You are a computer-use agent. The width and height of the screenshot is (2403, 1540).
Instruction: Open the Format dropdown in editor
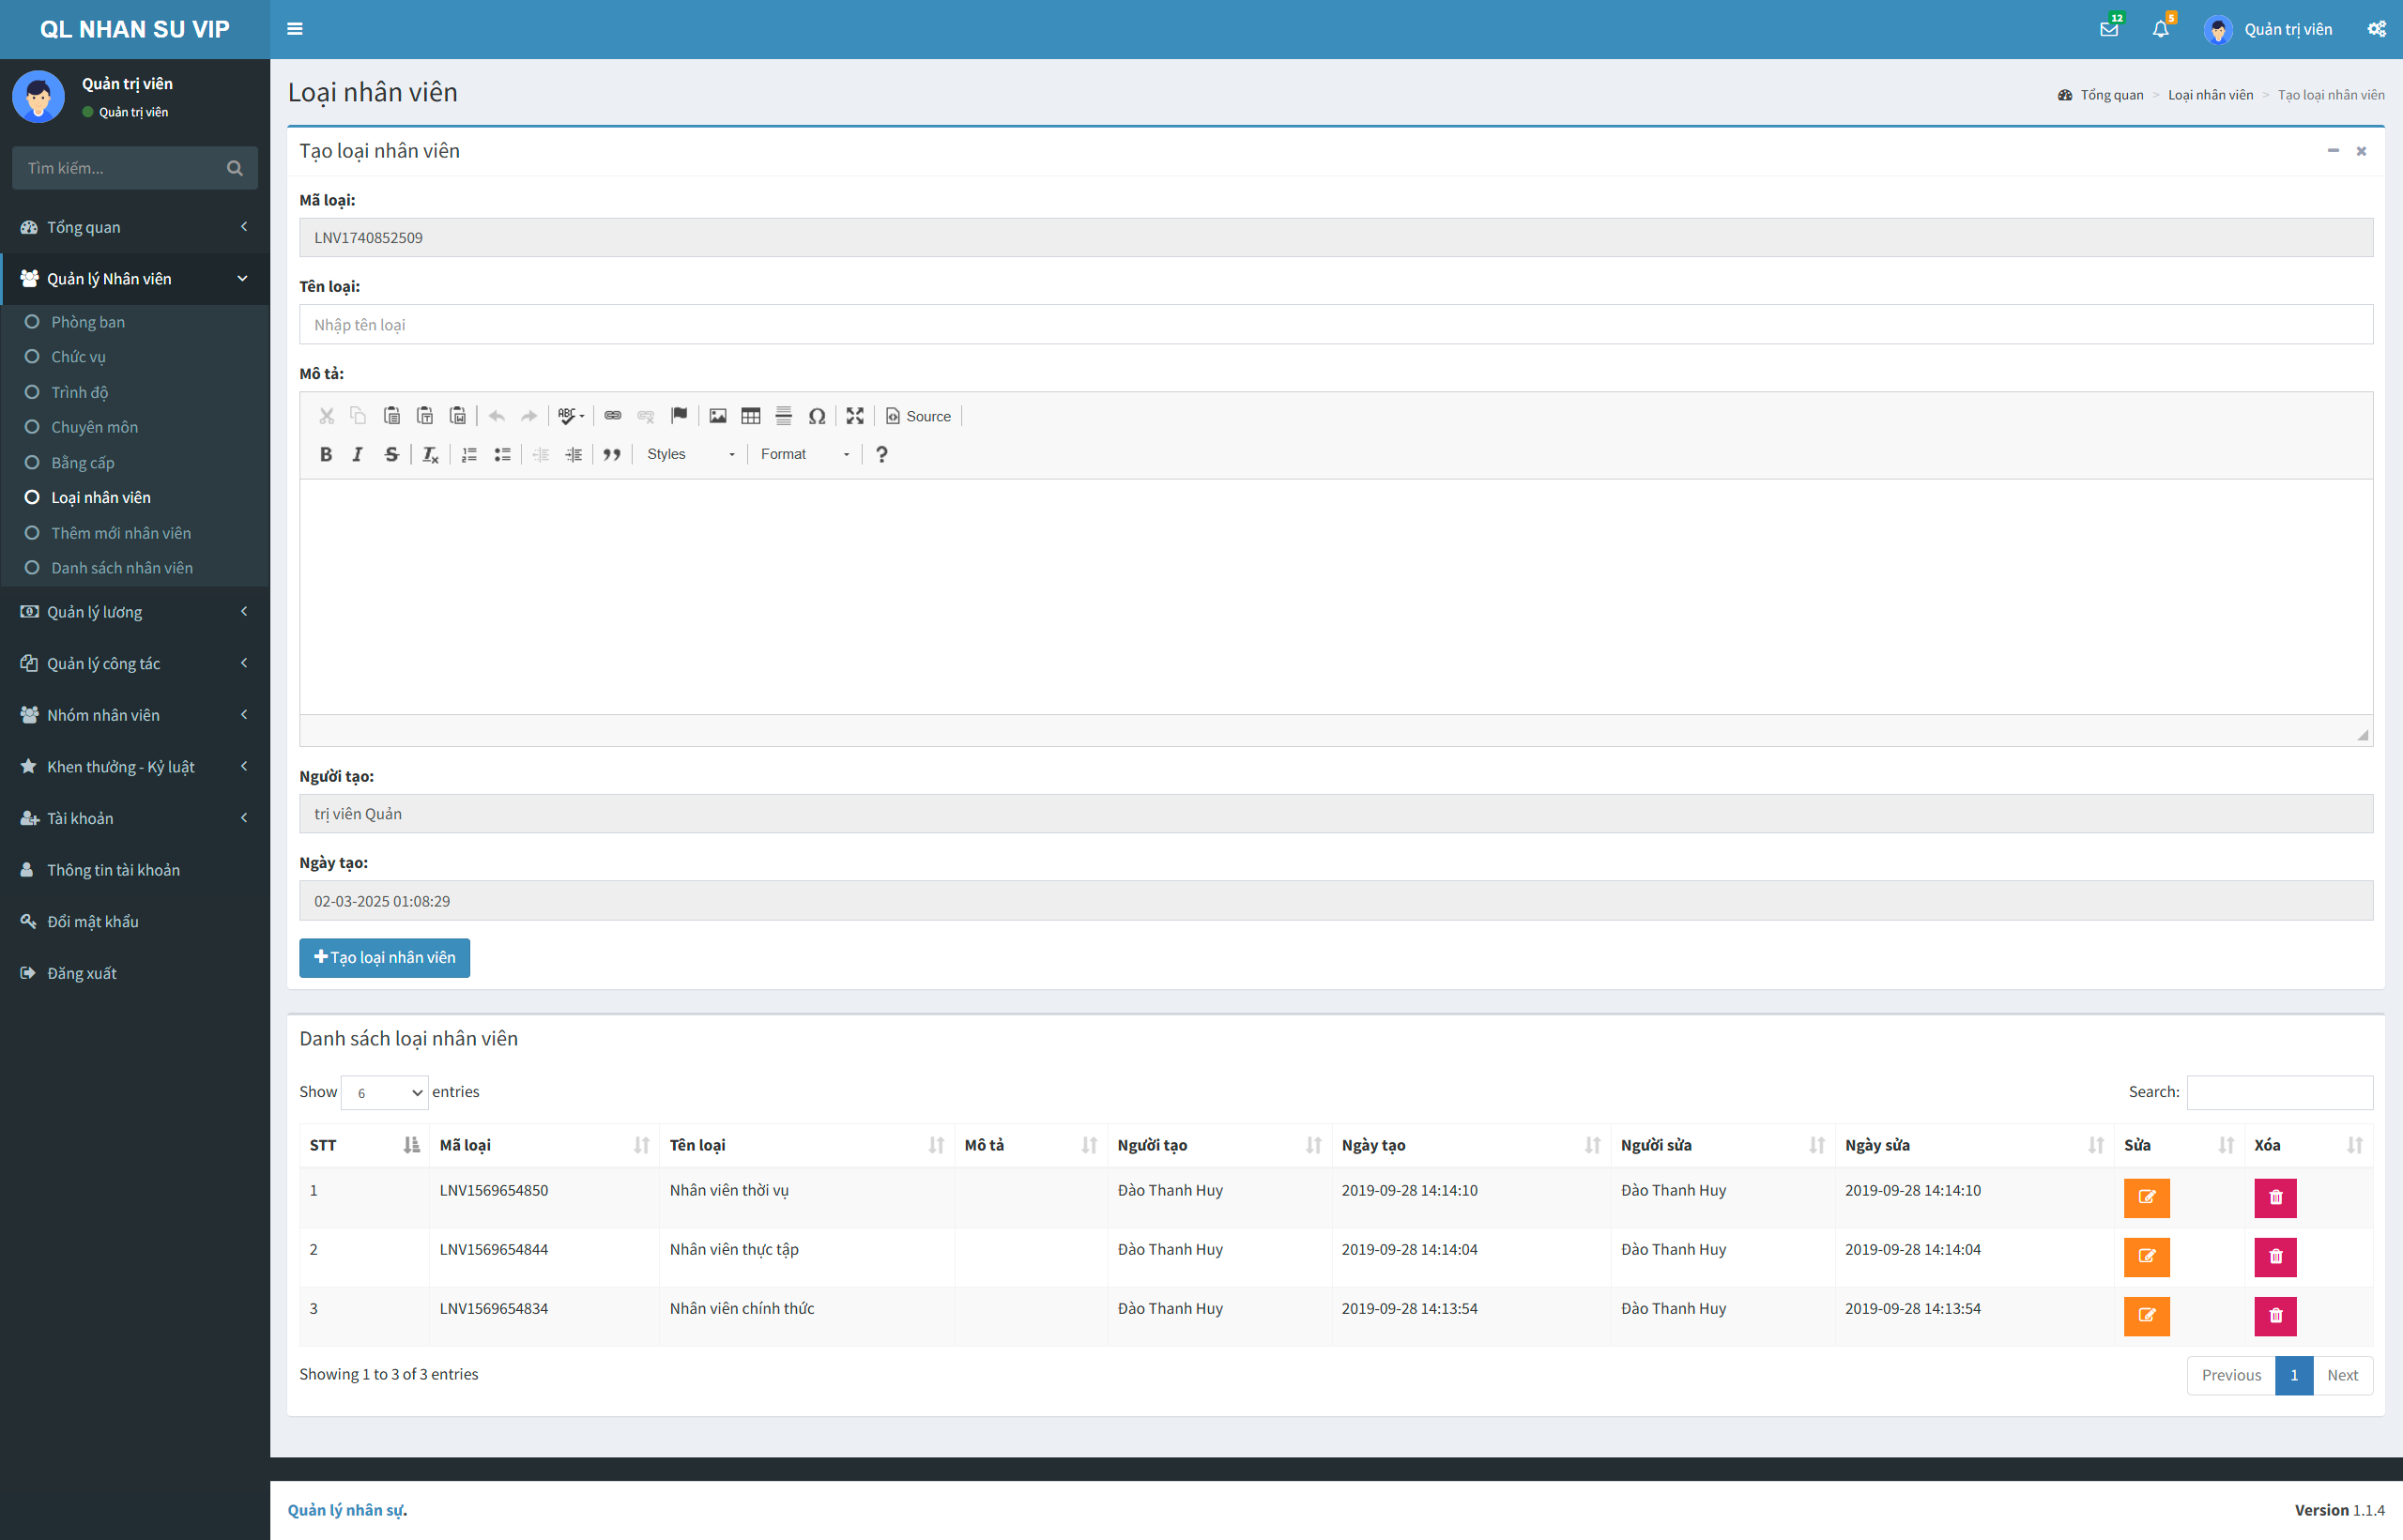pyautogui.click(x=797, y=455)
